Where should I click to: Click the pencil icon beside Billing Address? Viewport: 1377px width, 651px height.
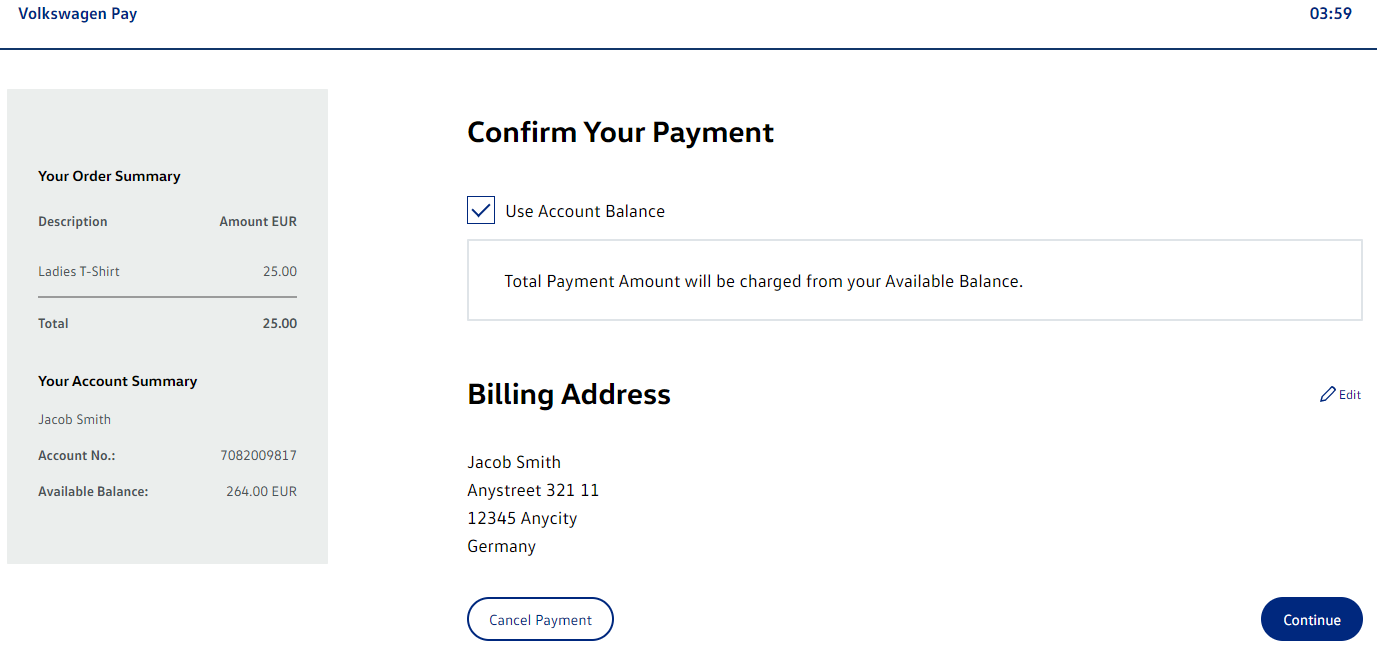pyautogui.click(x=1327, y=395)
